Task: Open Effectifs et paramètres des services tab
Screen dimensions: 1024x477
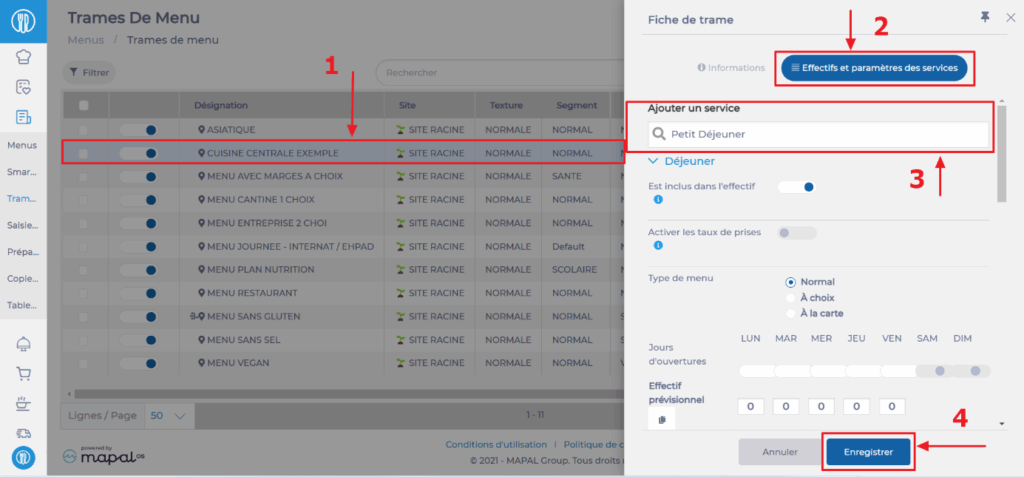Action: pos(874,68)
